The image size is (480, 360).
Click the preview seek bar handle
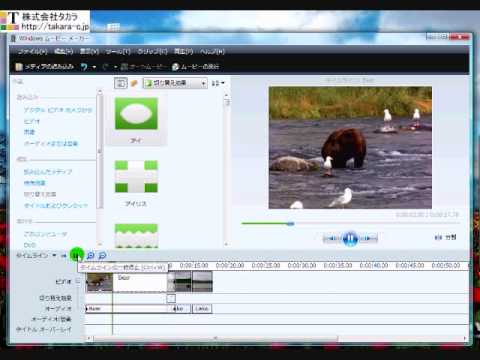tap(291, 224)
